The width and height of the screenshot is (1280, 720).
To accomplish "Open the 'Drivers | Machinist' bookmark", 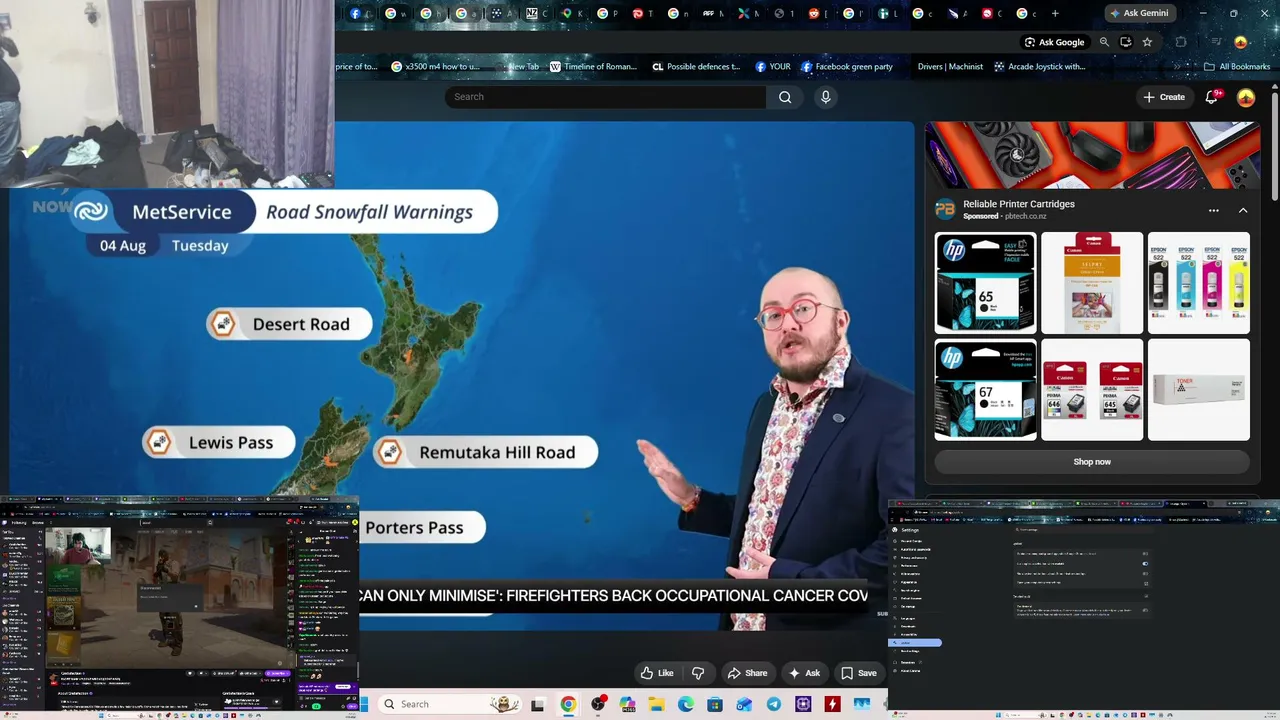I will click(950, 67).
